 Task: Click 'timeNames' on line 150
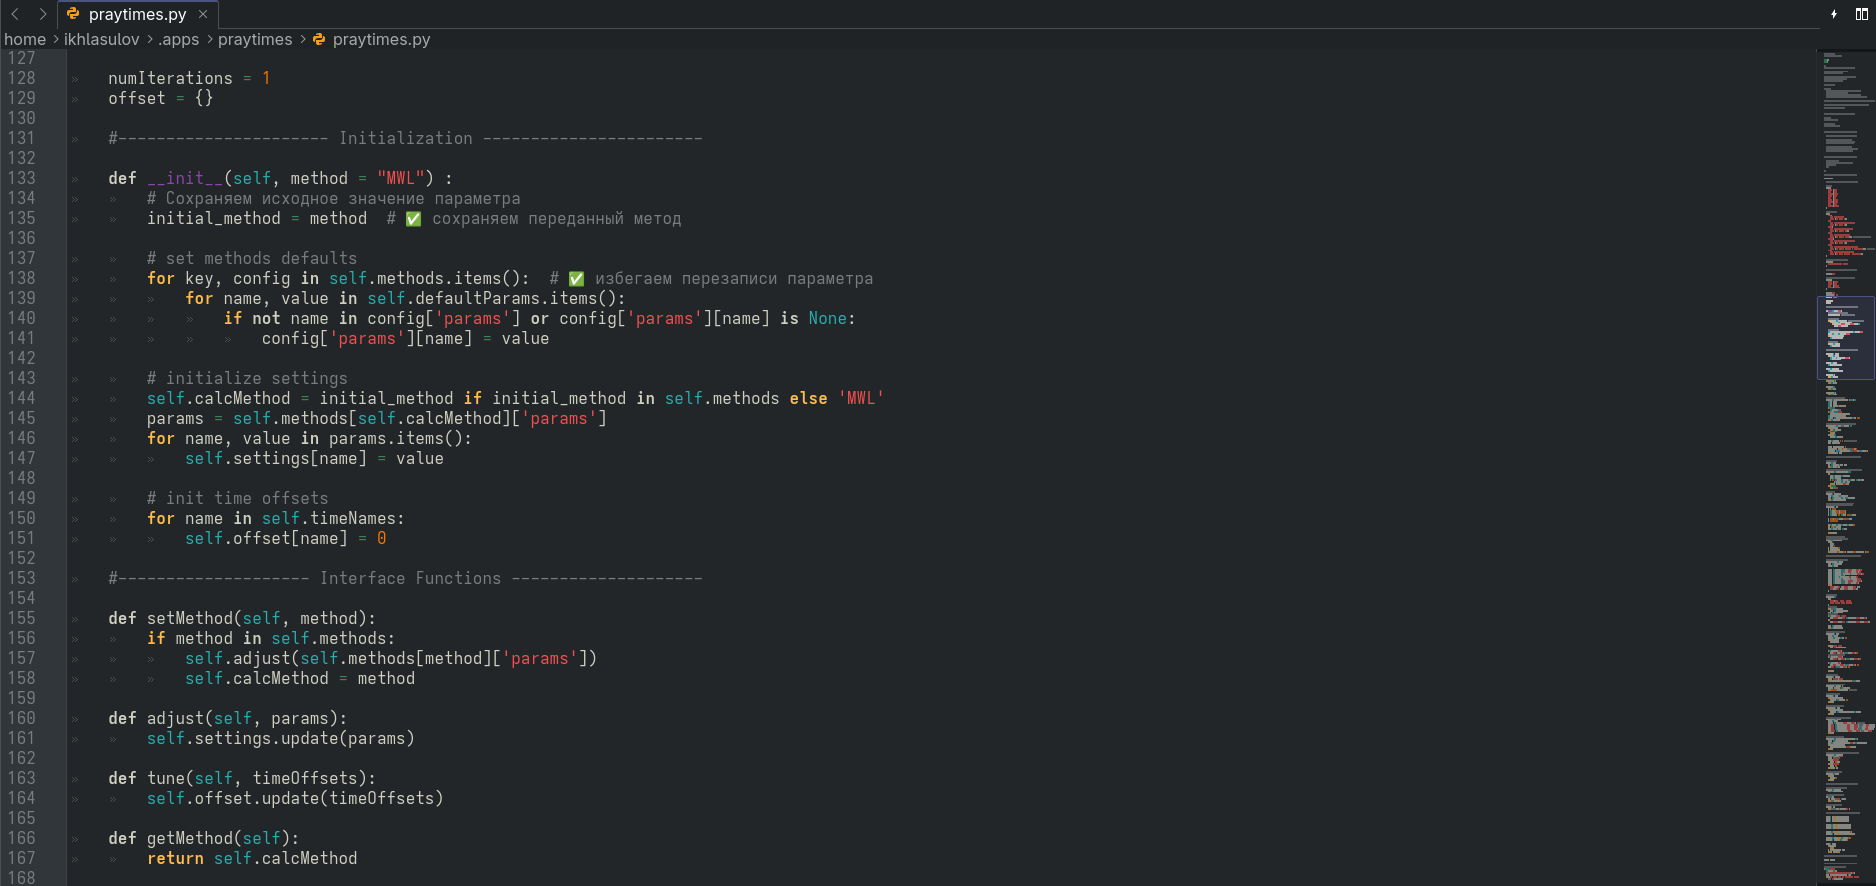click(353, 518)
